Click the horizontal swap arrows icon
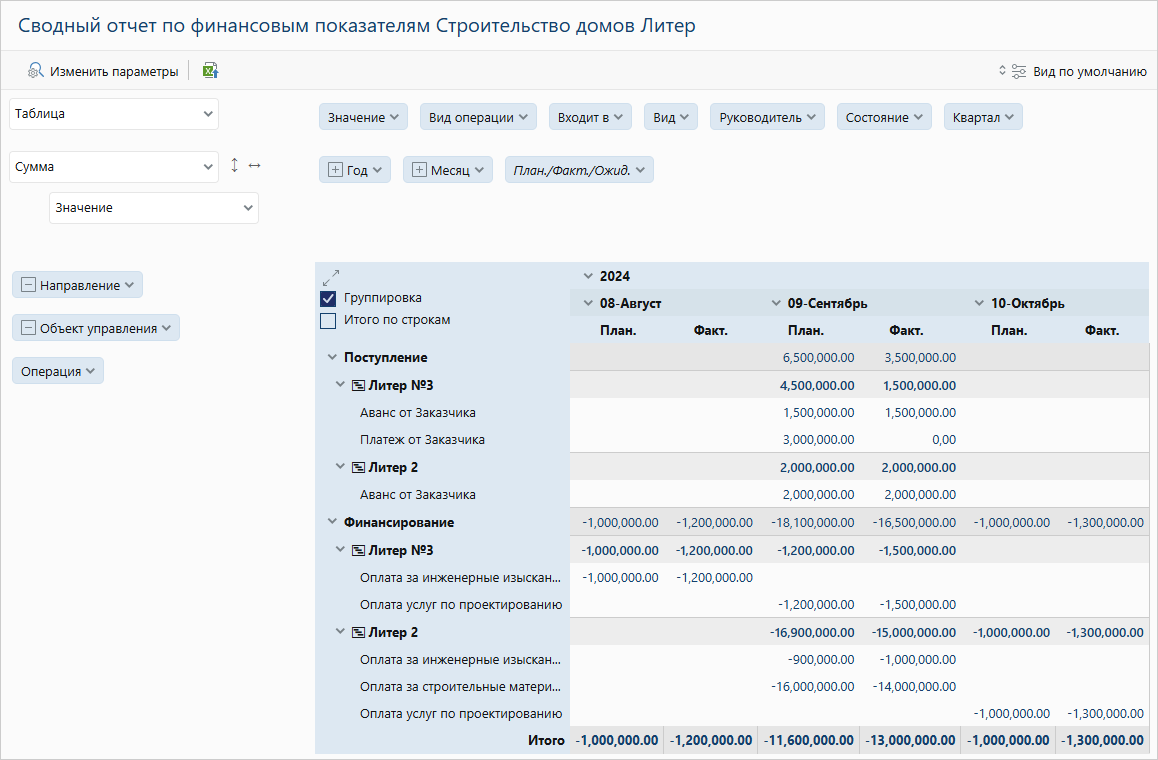The height and width of the screenshot is (760, 1158). [x=254, y=166]
